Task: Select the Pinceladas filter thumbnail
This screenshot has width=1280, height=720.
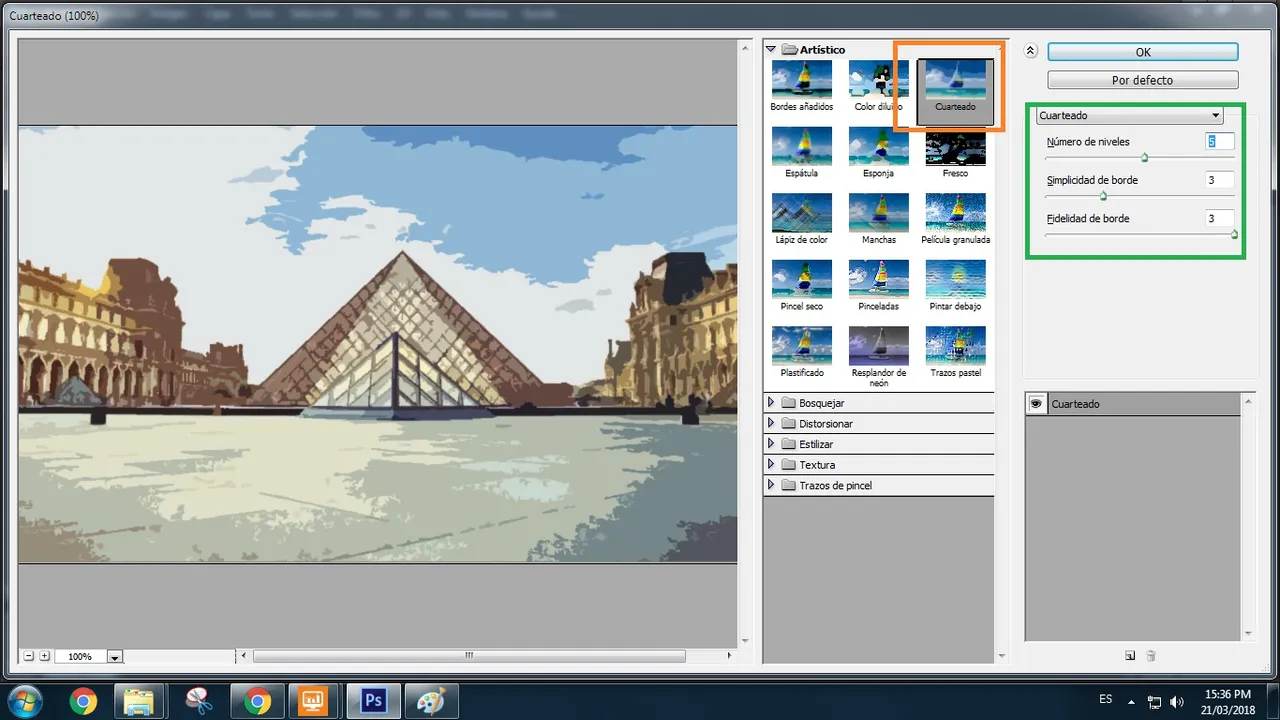Action: (x=878, y=285)
